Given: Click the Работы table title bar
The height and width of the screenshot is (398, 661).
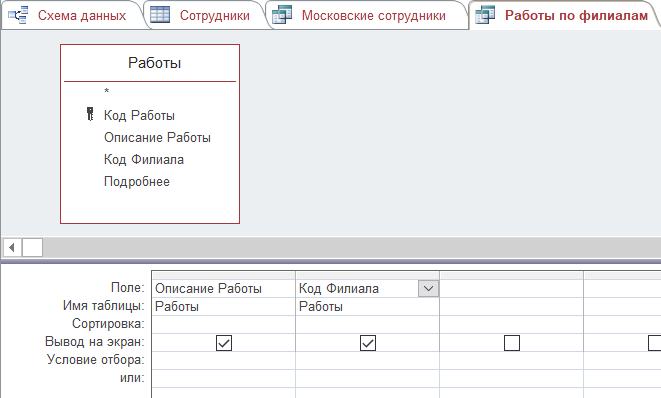Looking at the screenshot, I should click(x=150, y=63).
